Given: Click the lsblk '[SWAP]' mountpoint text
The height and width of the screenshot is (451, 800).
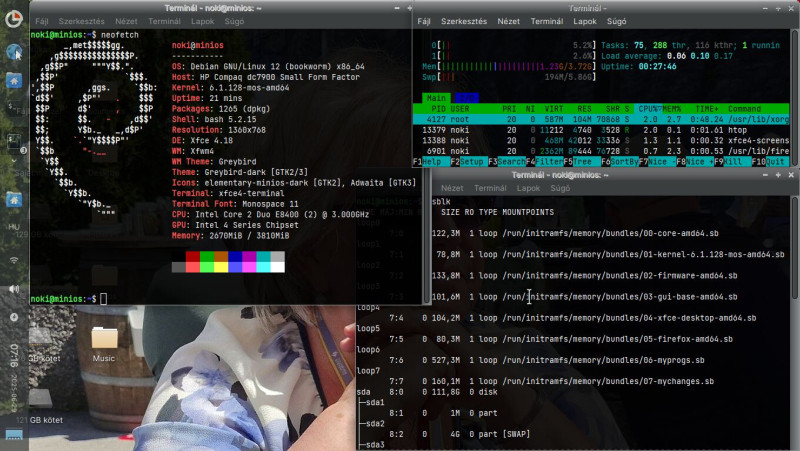Looking at the screenshot, I should [516, 434].
